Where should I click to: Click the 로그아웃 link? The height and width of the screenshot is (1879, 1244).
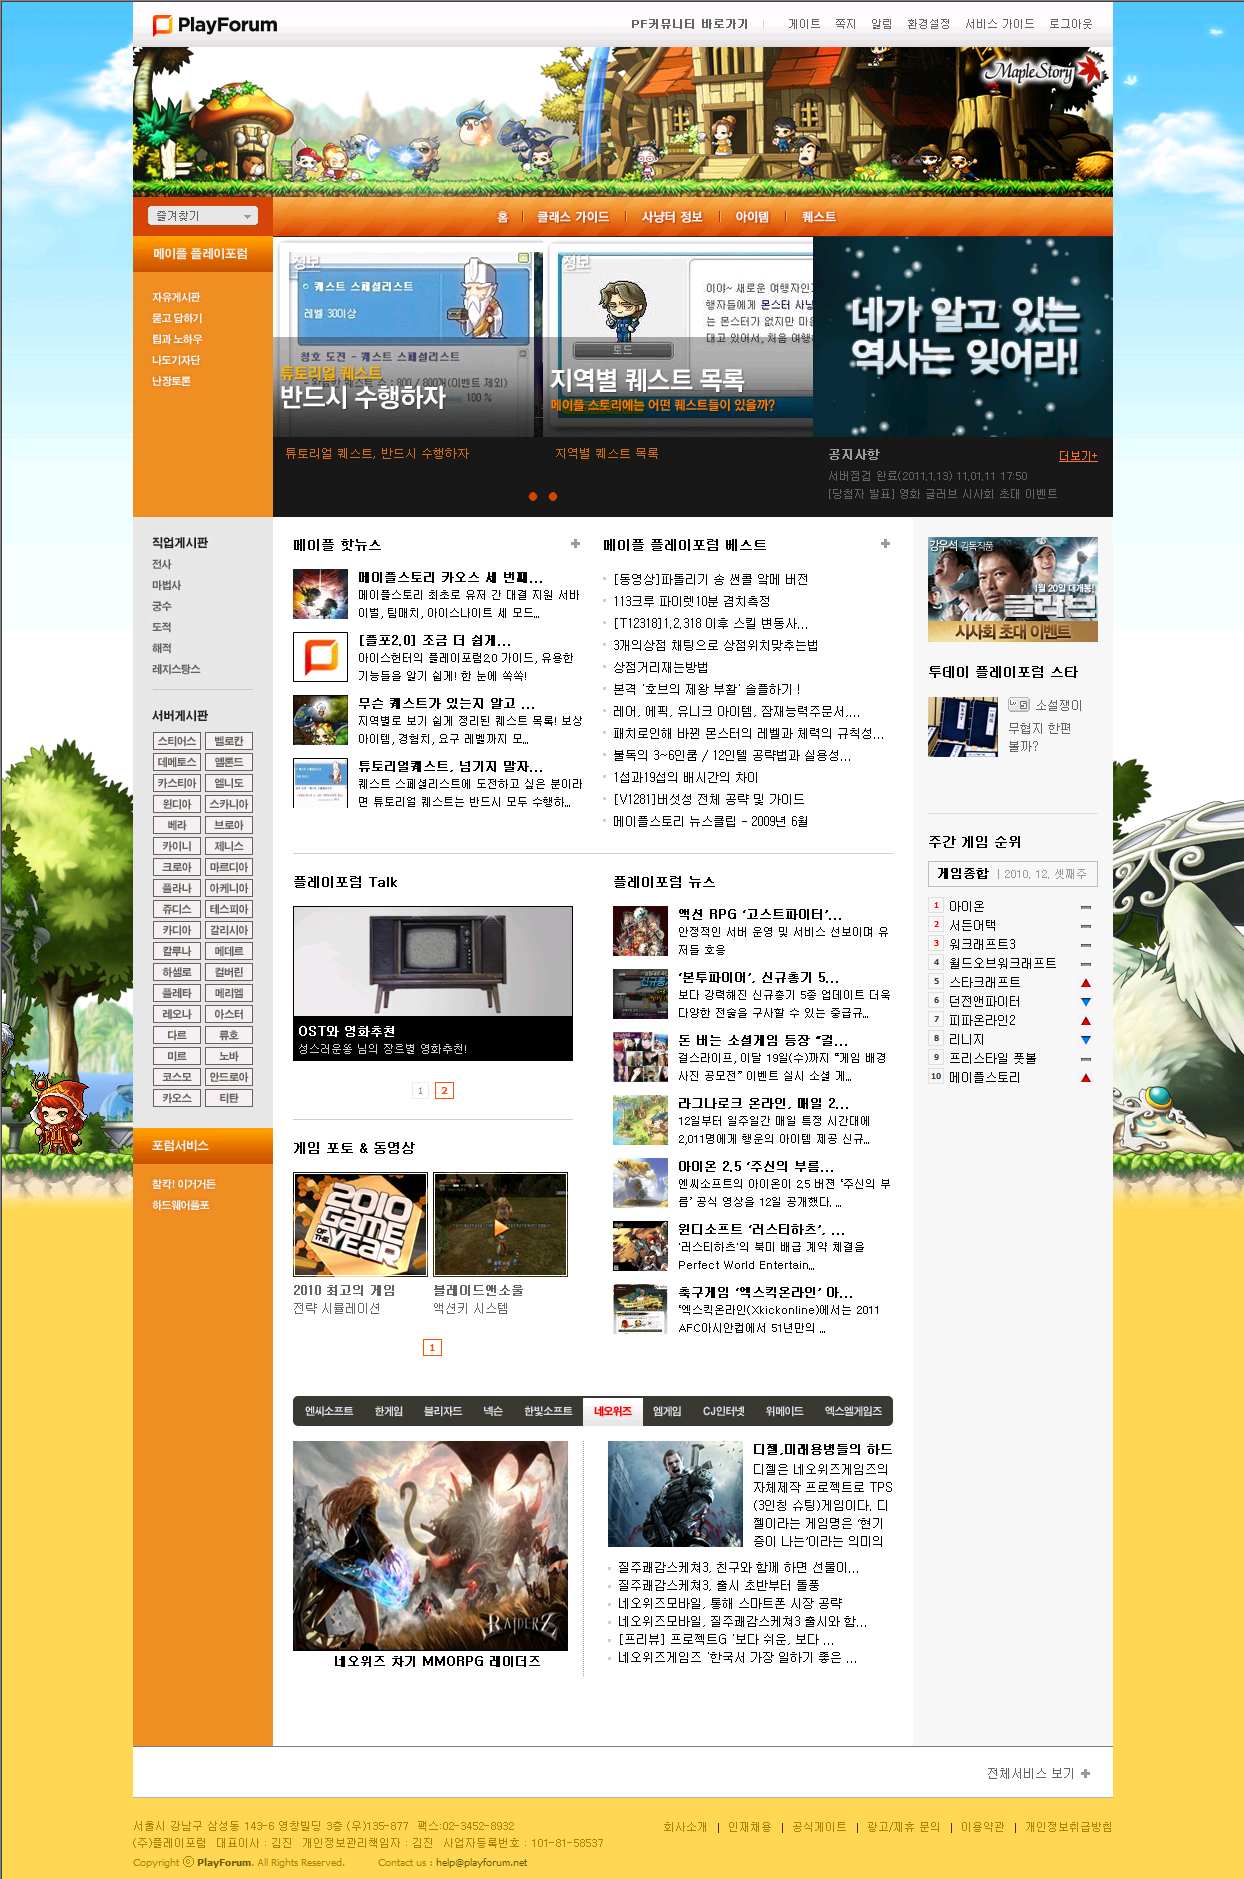click(1070, 24)
